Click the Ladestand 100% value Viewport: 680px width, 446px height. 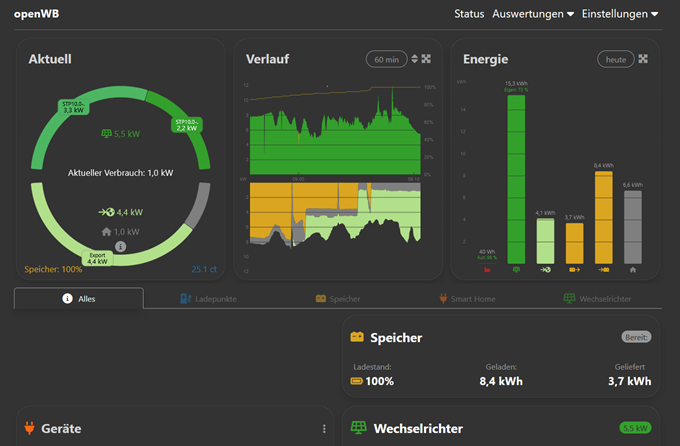[379, 381]
